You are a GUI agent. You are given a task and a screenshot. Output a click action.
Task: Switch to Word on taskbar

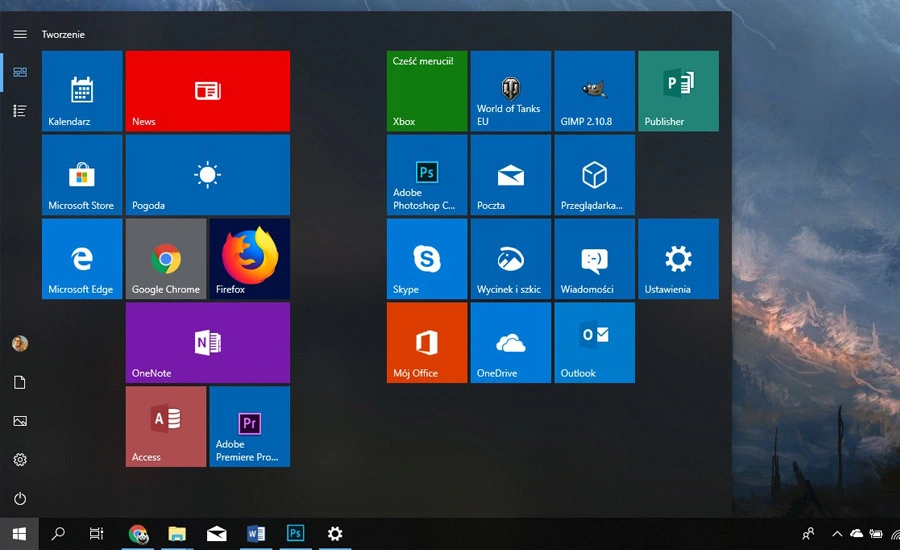coord(256,534)
